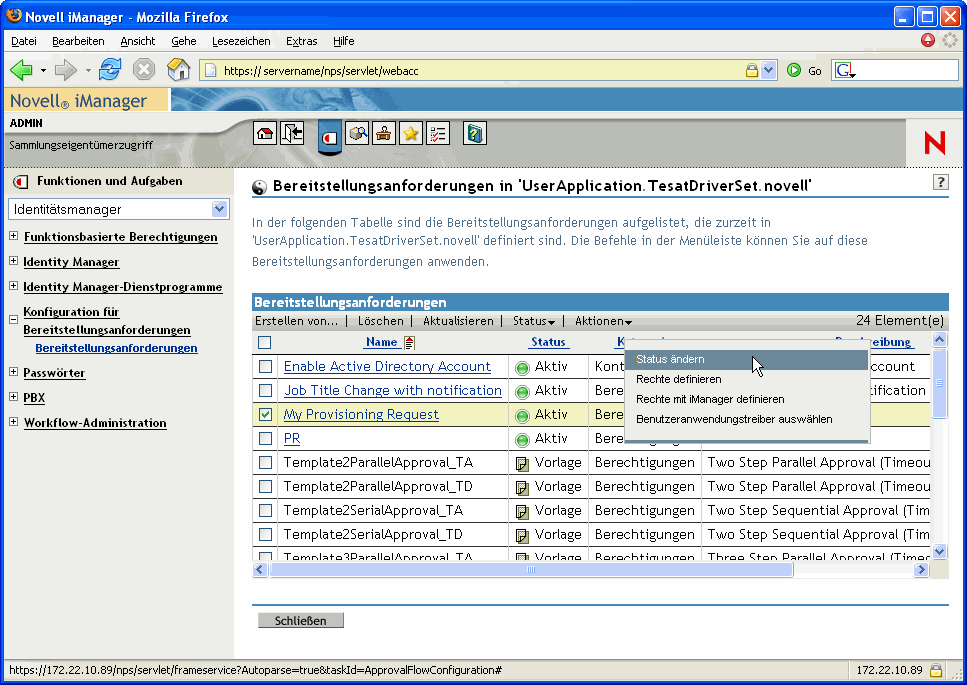
Task: Click horizontal scrollbar right arrow
Action: click(x=921, y=570)
